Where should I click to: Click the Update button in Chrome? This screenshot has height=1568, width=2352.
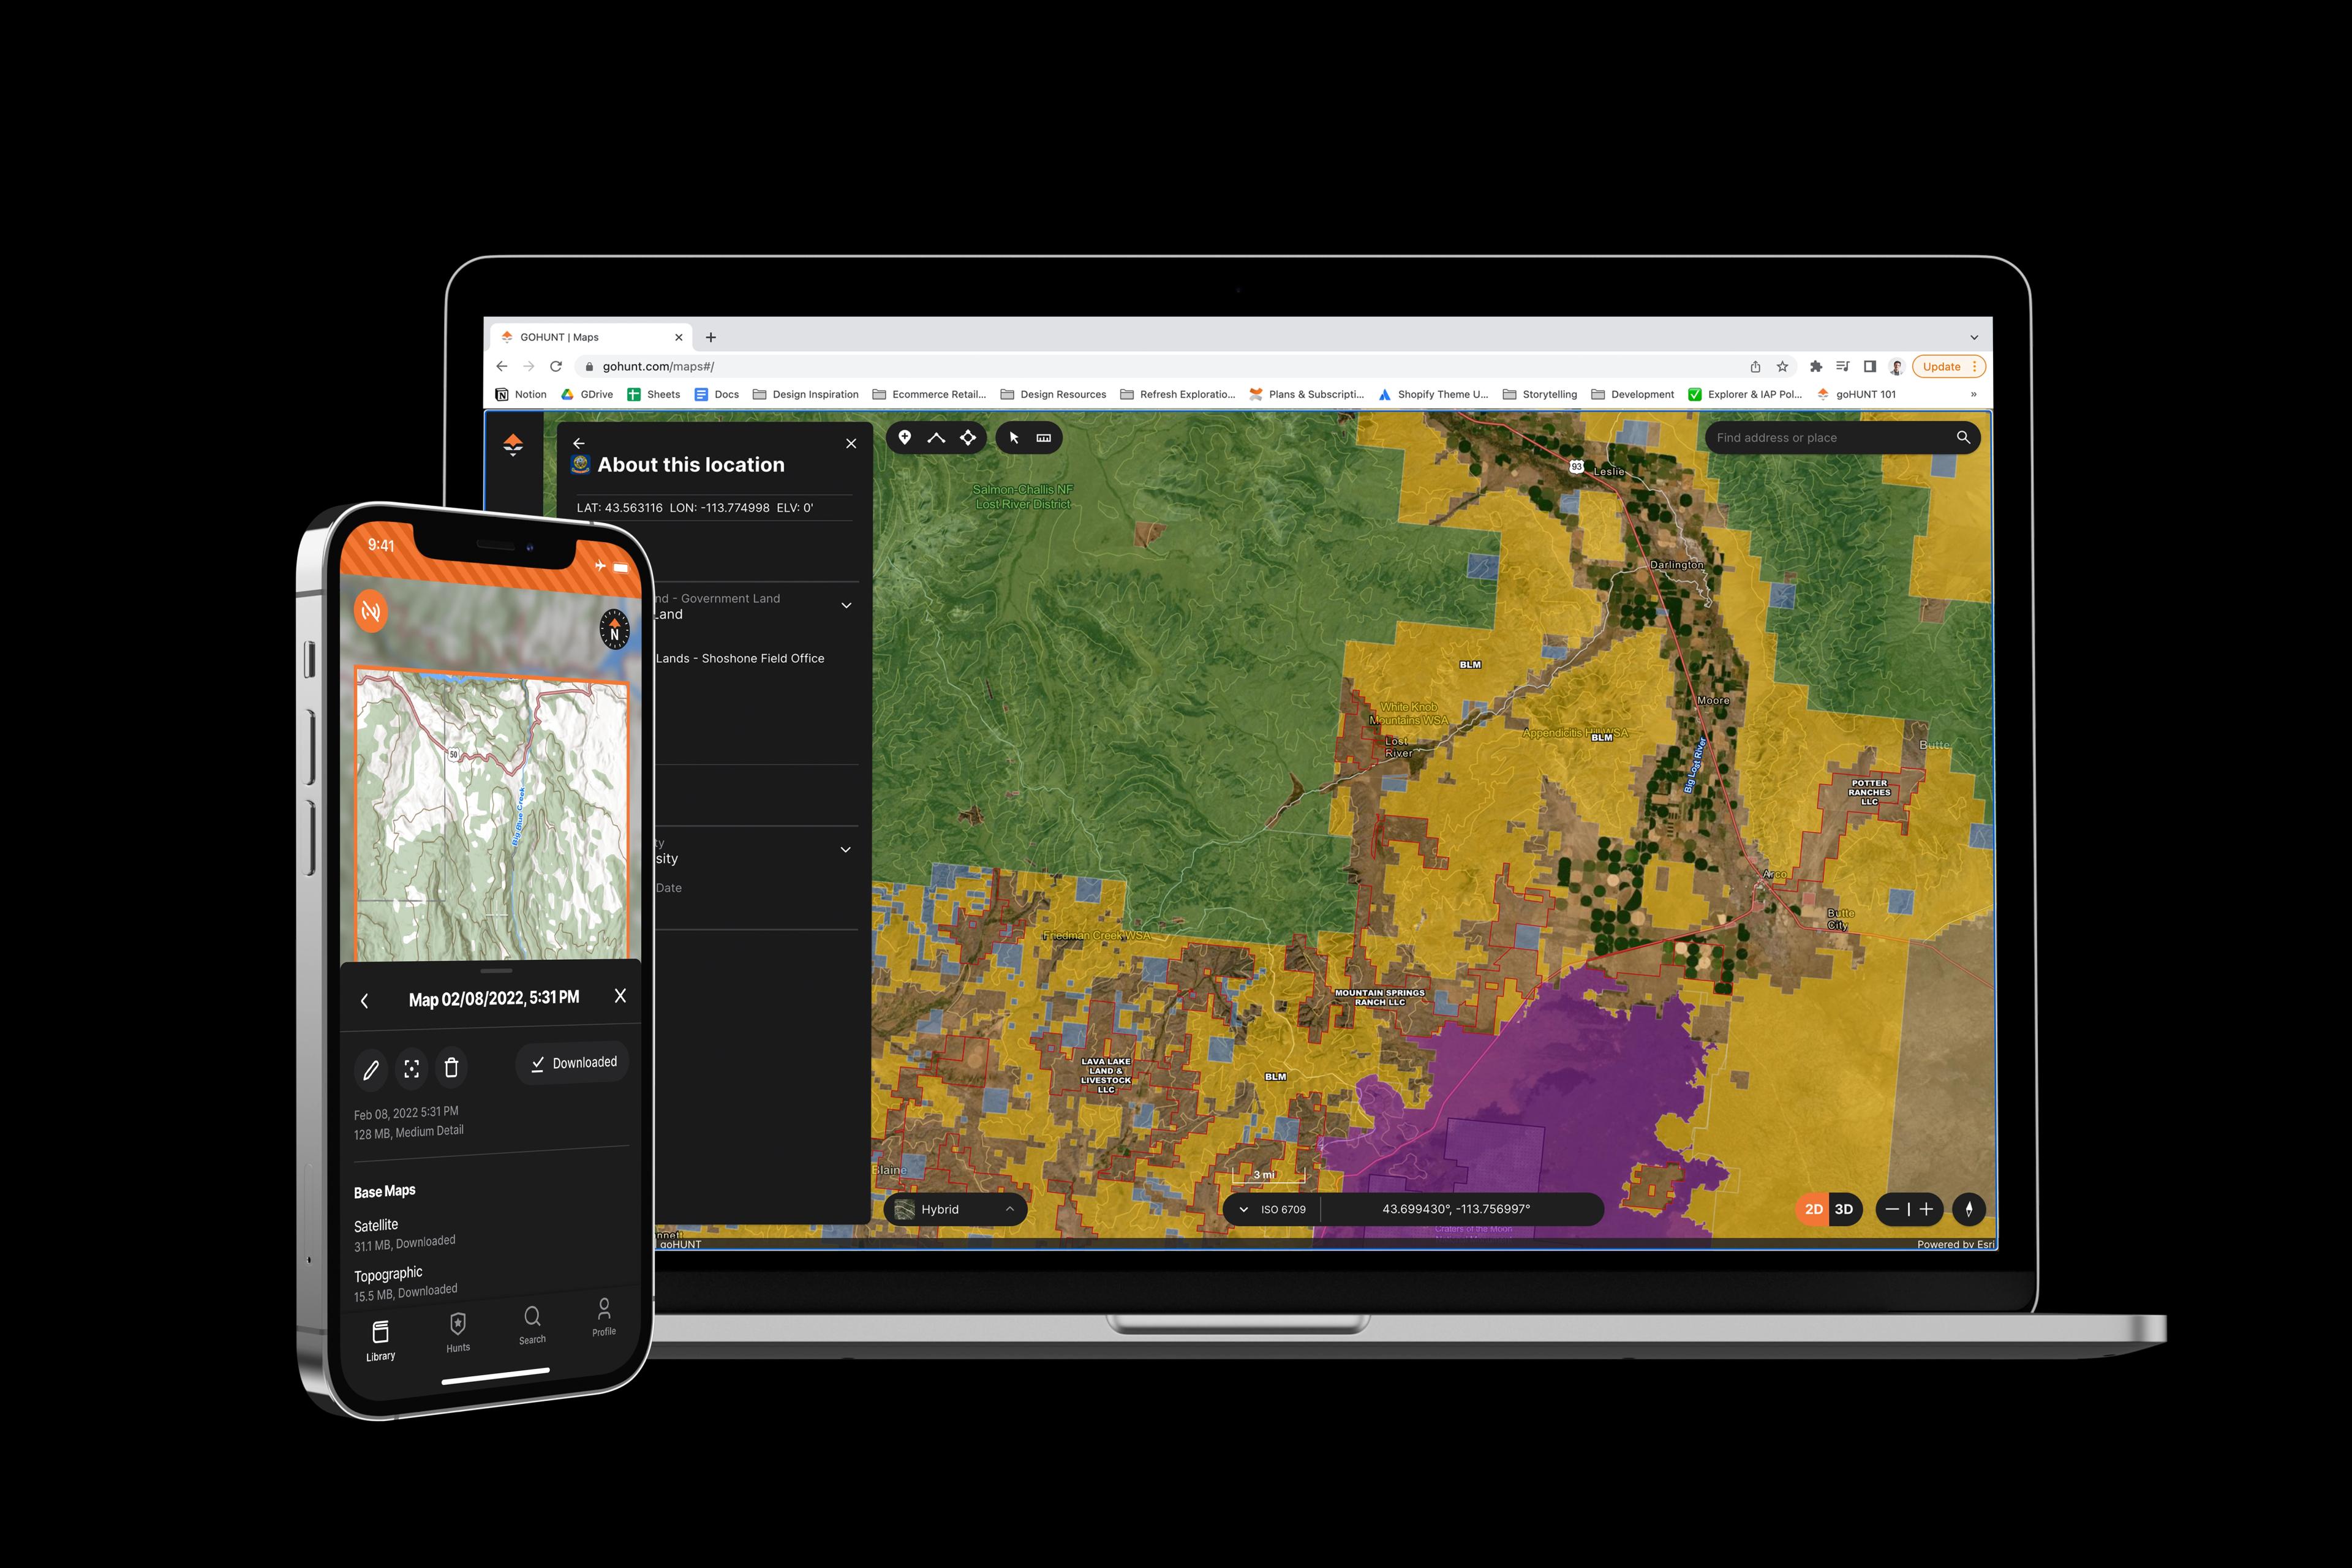[x=1942, y=366]
